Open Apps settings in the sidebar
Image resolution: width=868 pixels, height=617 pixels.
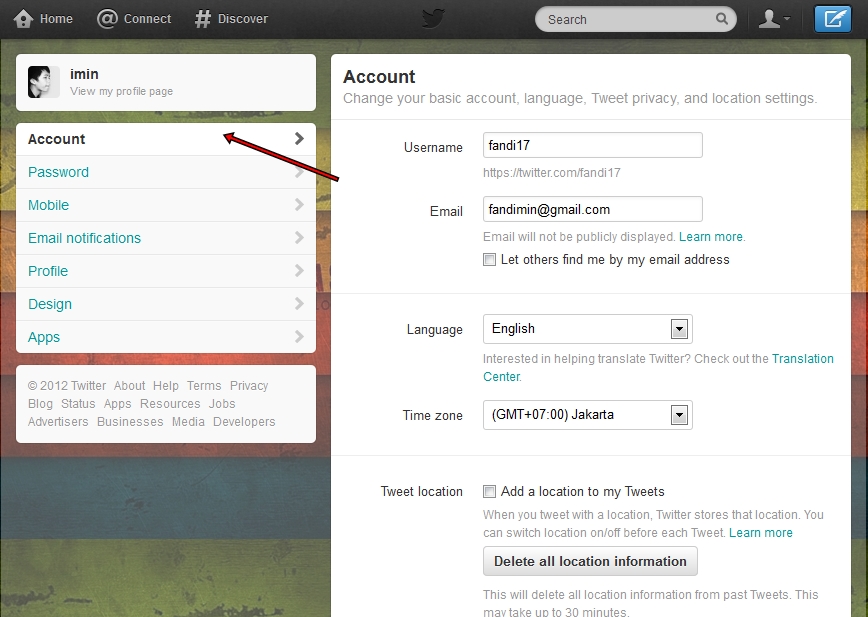point(166,337)
